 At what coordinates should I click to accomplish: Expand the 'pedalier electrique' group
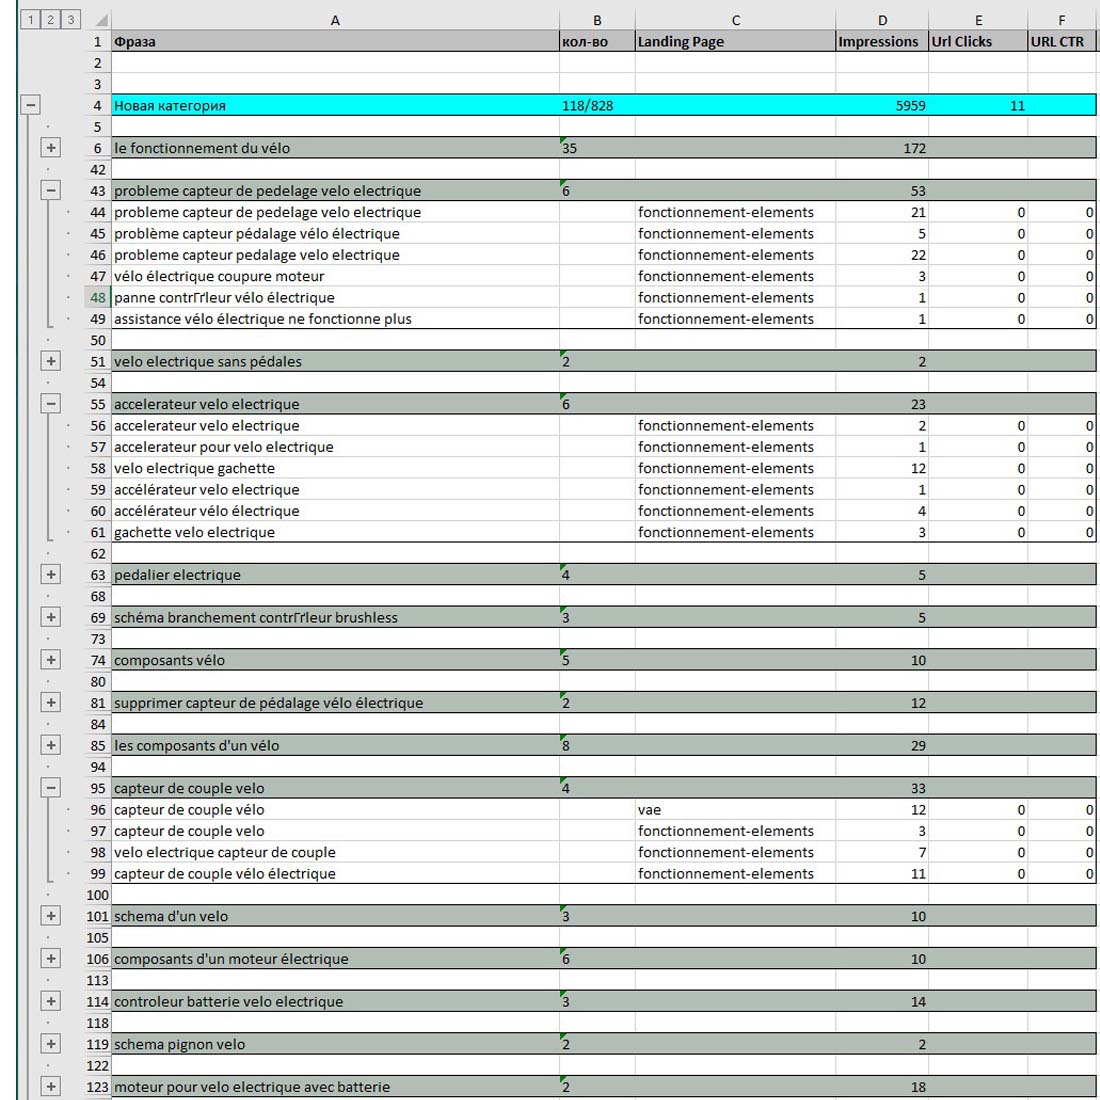51,575
